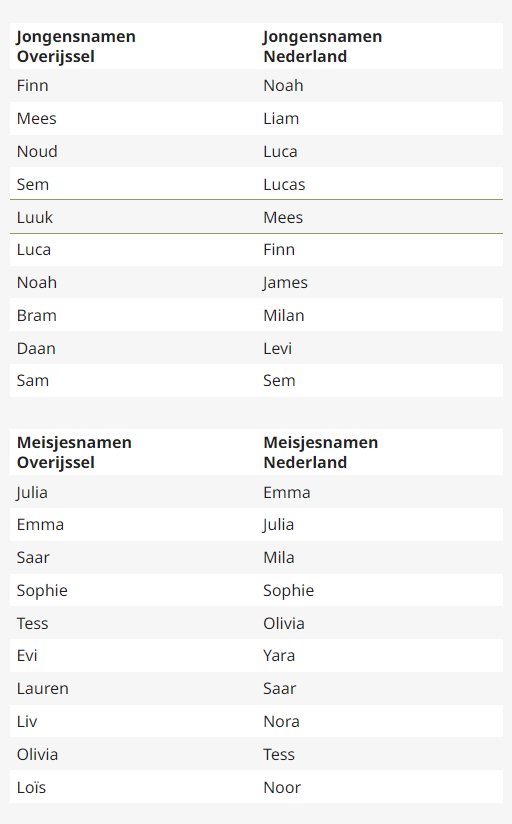This screenshot has height=824, width=512.
Task: Click the name Luuk in the highlighted row
Action: coord(35,218)
